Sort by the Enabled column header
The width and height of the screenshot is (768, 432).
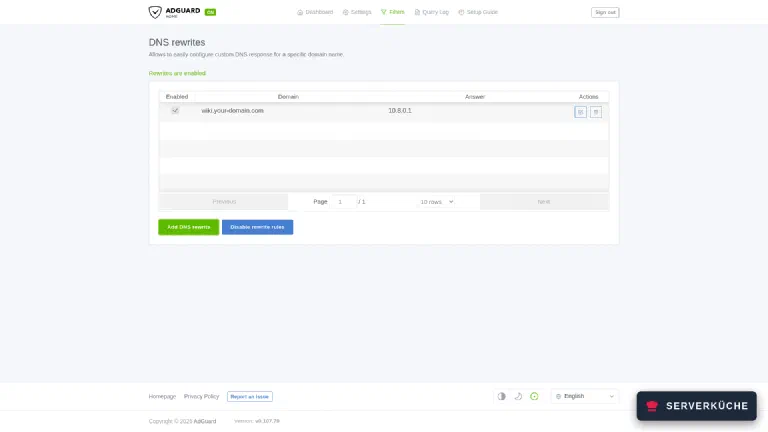coord(177,97)
